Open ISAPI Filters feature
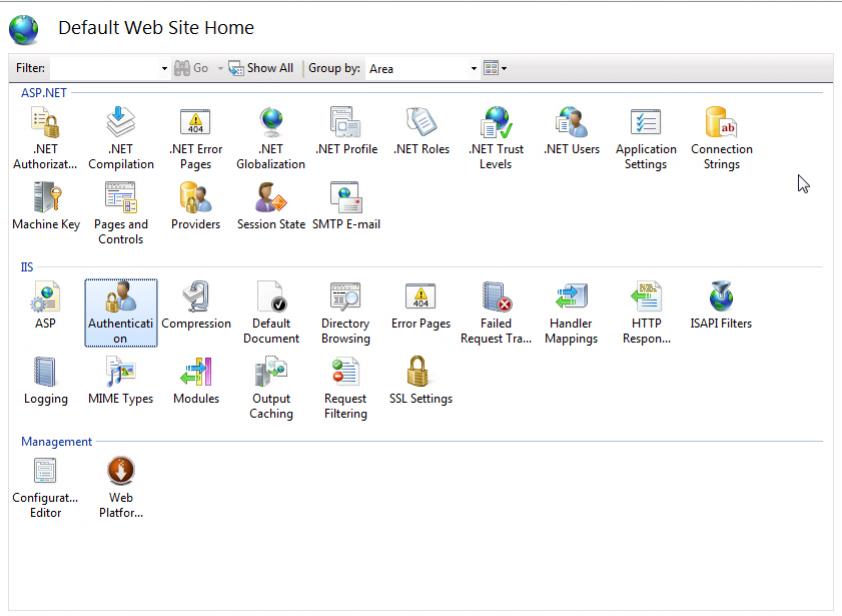The height and width of the screenshot is (616, 842). [x=721, y=305]
